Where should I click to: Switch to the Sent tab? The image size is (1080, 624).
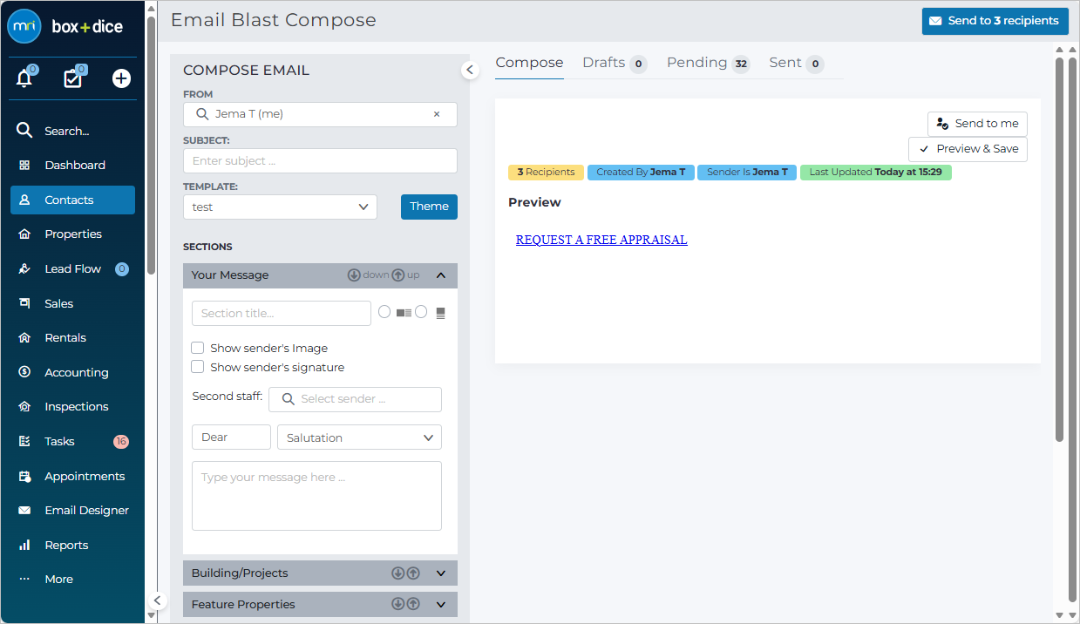pyautogui.click(x=796, y=63)
